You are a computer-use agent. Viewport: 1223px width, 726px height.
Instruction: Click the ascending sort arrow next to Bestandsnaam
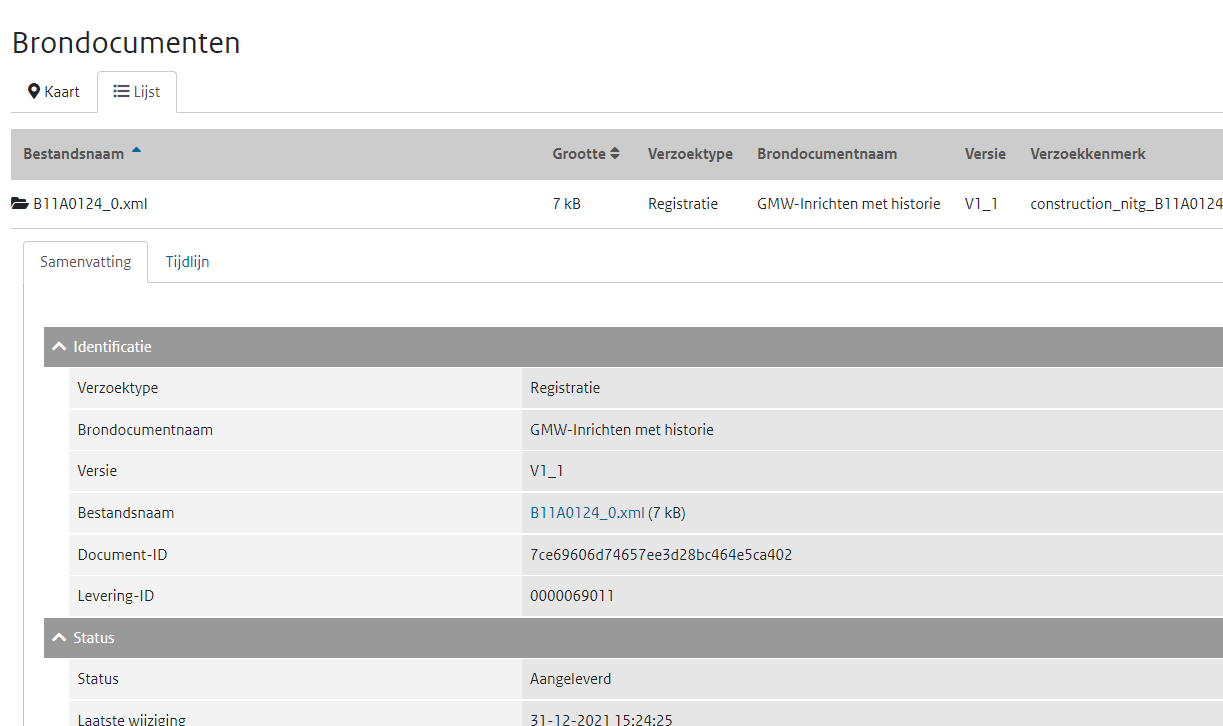tap(136, 151)
